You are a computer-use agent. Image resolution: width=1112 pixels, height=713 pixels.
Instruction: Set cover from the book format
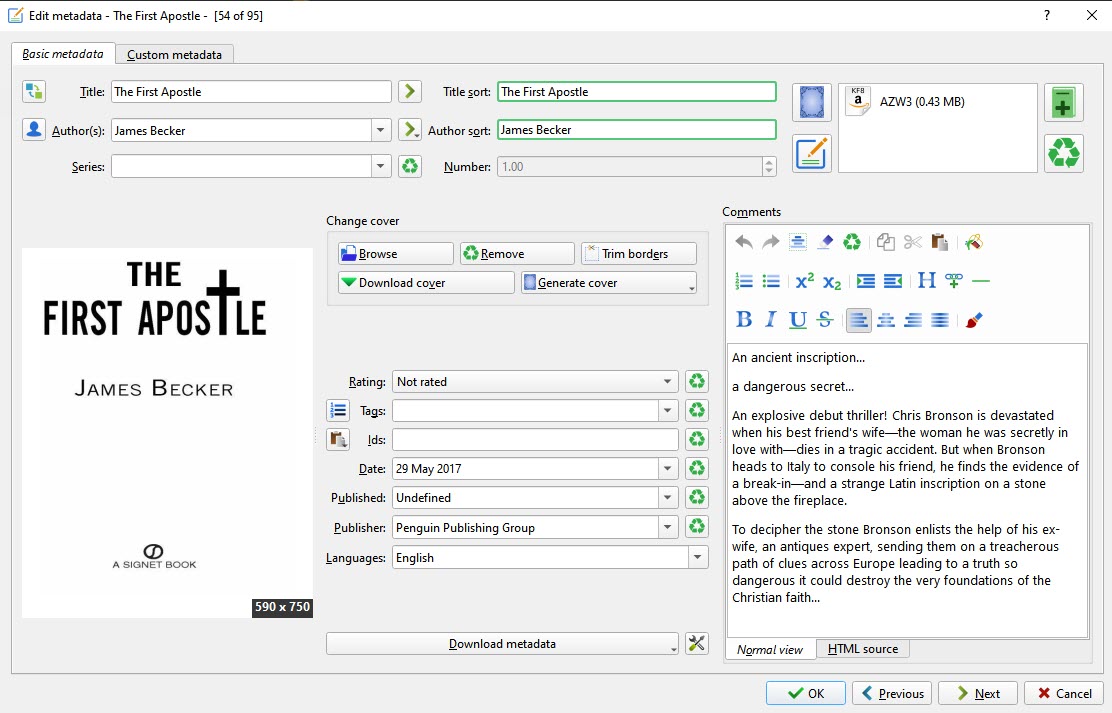point(811,102)
